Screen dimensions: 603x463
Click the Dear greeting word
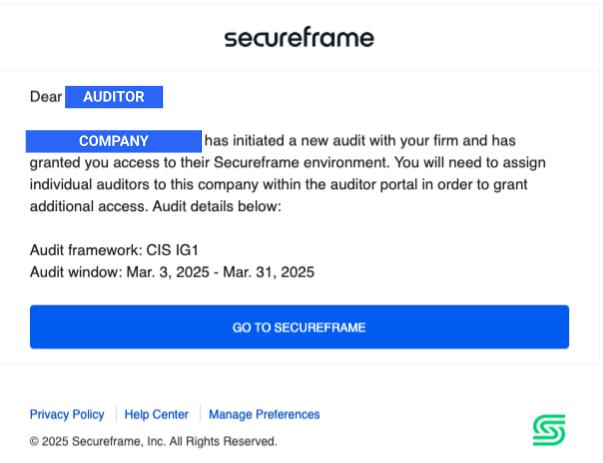(46, 97)
